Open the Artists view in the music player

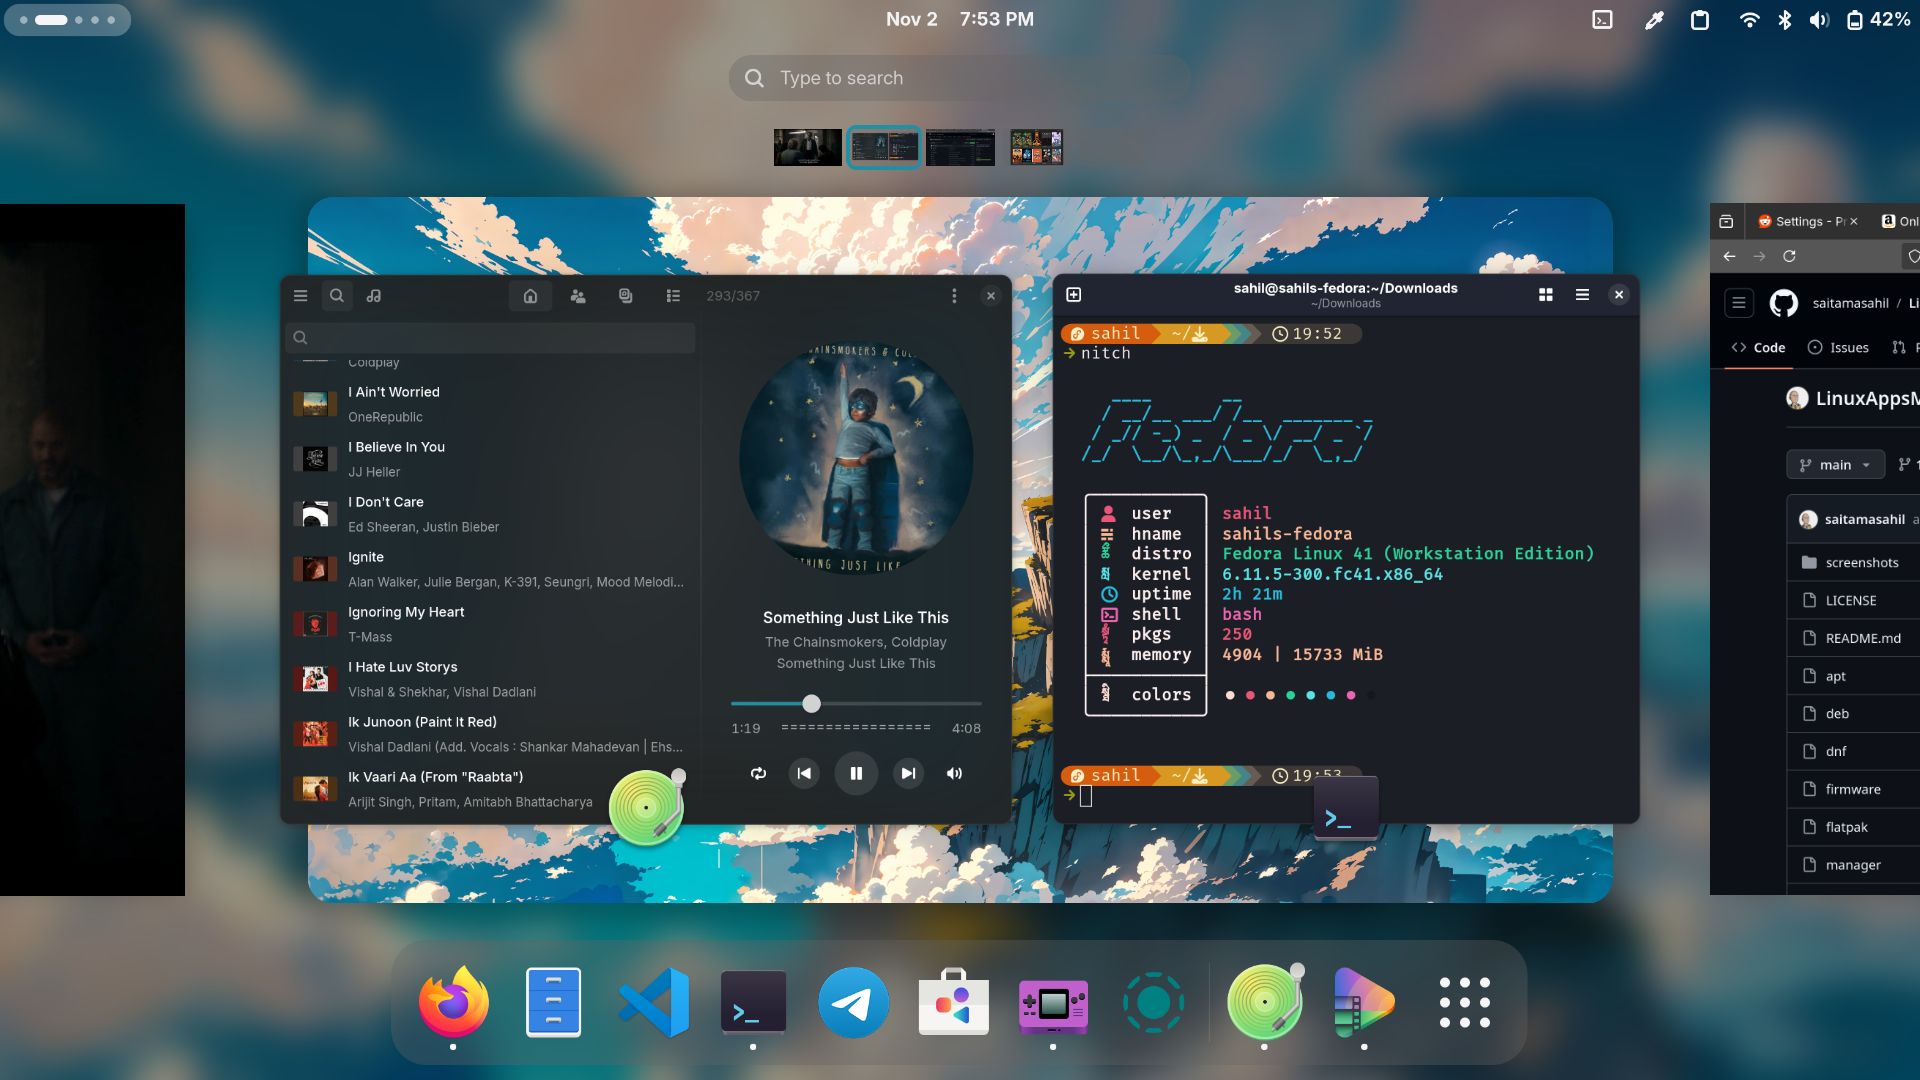(x=578, y=295)
